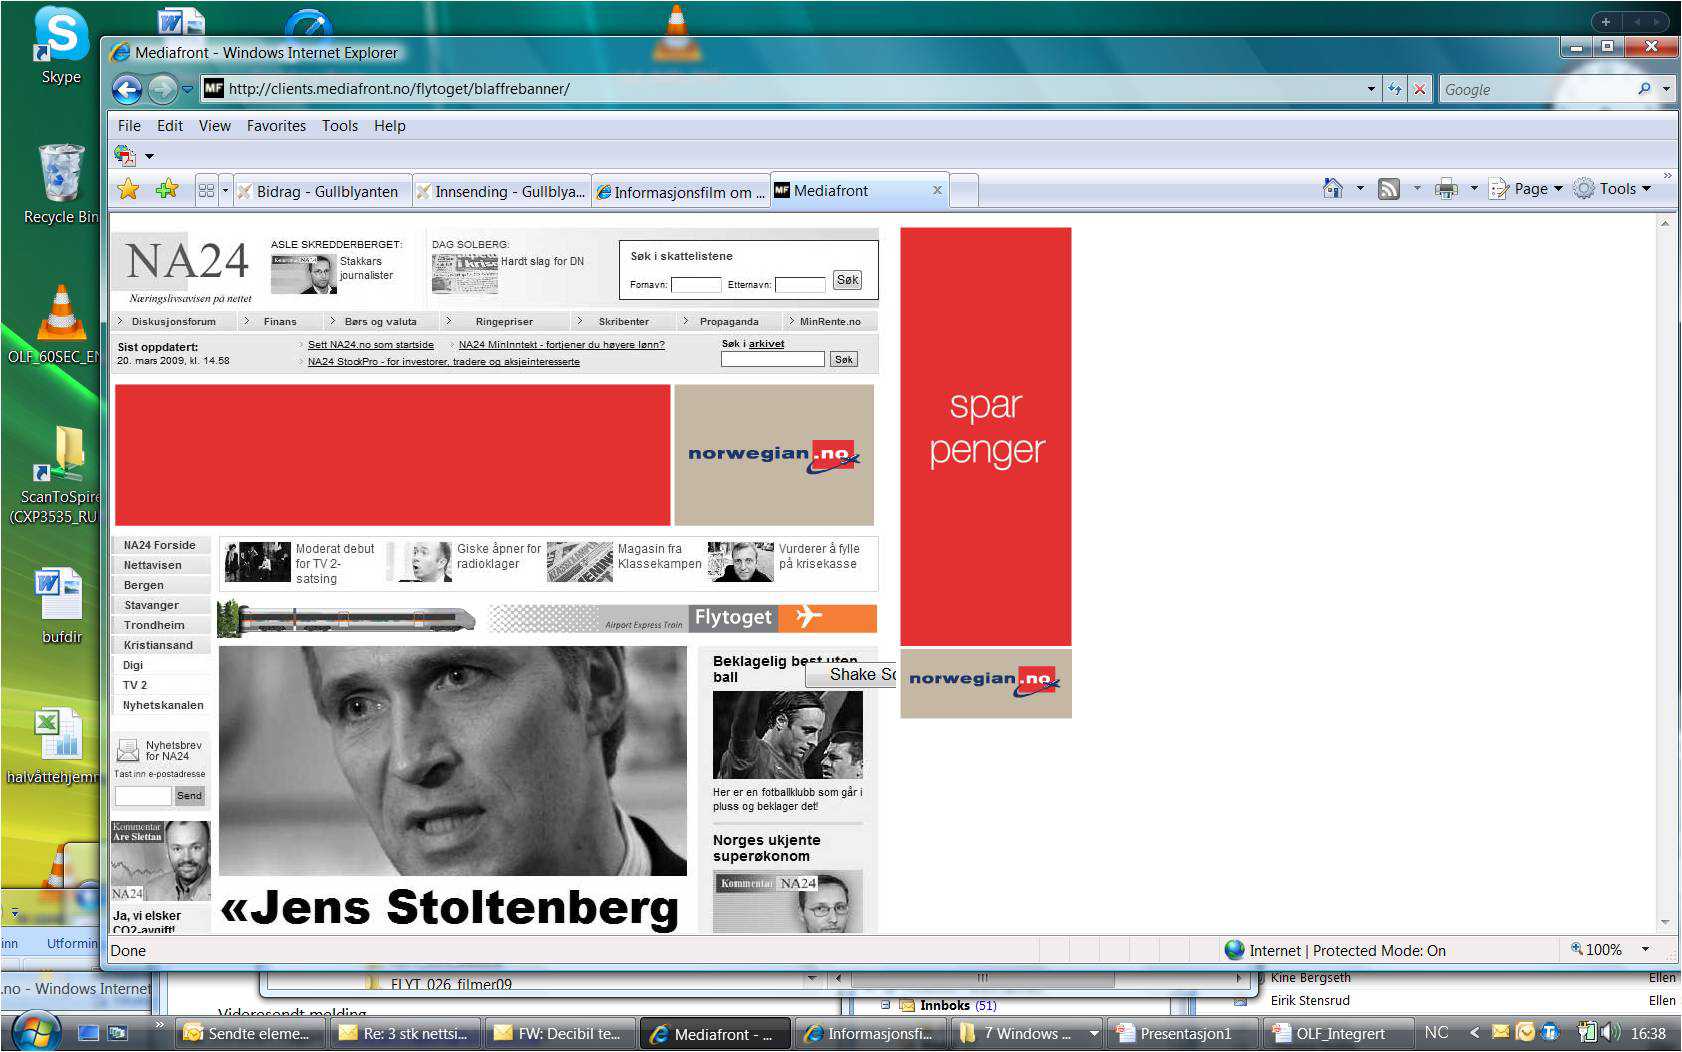Click the browser Back arrow button
Image resolution: width=1682 pixels, height=1052 pixels.
[127, 90]
